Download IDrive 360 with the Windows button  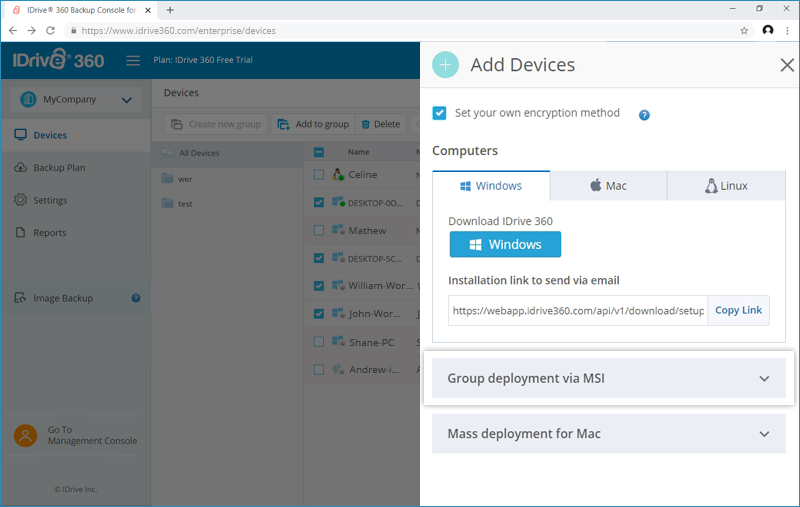pyautogui.click(x=505, y=244)
